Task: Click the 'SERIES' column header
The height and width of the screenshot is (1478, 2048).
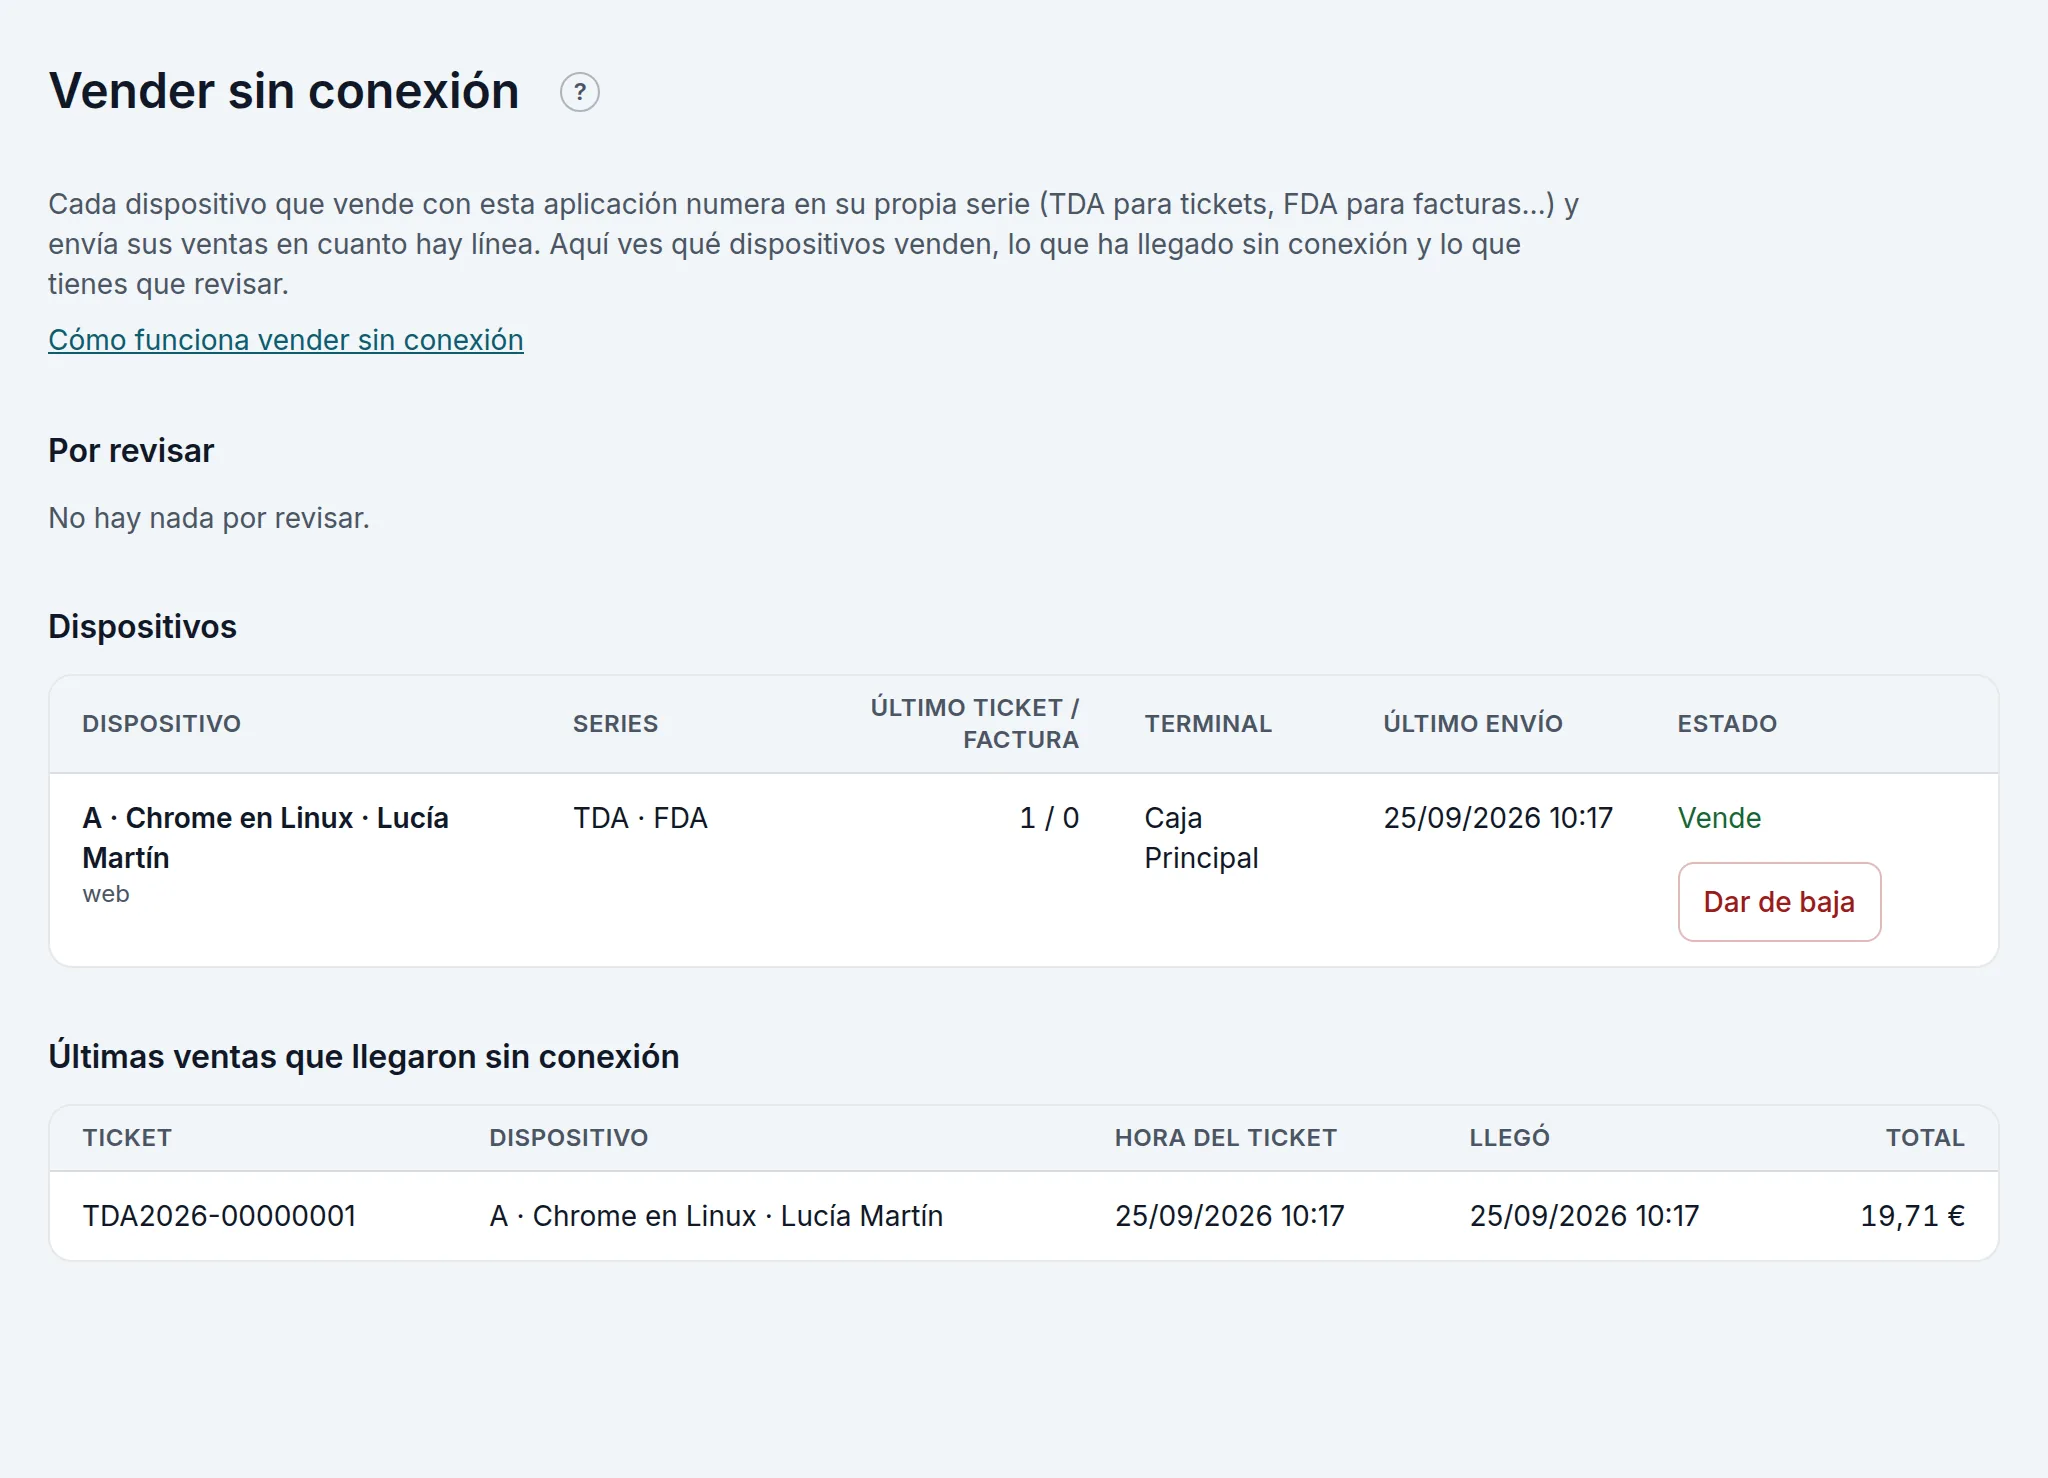Action: 615,724
